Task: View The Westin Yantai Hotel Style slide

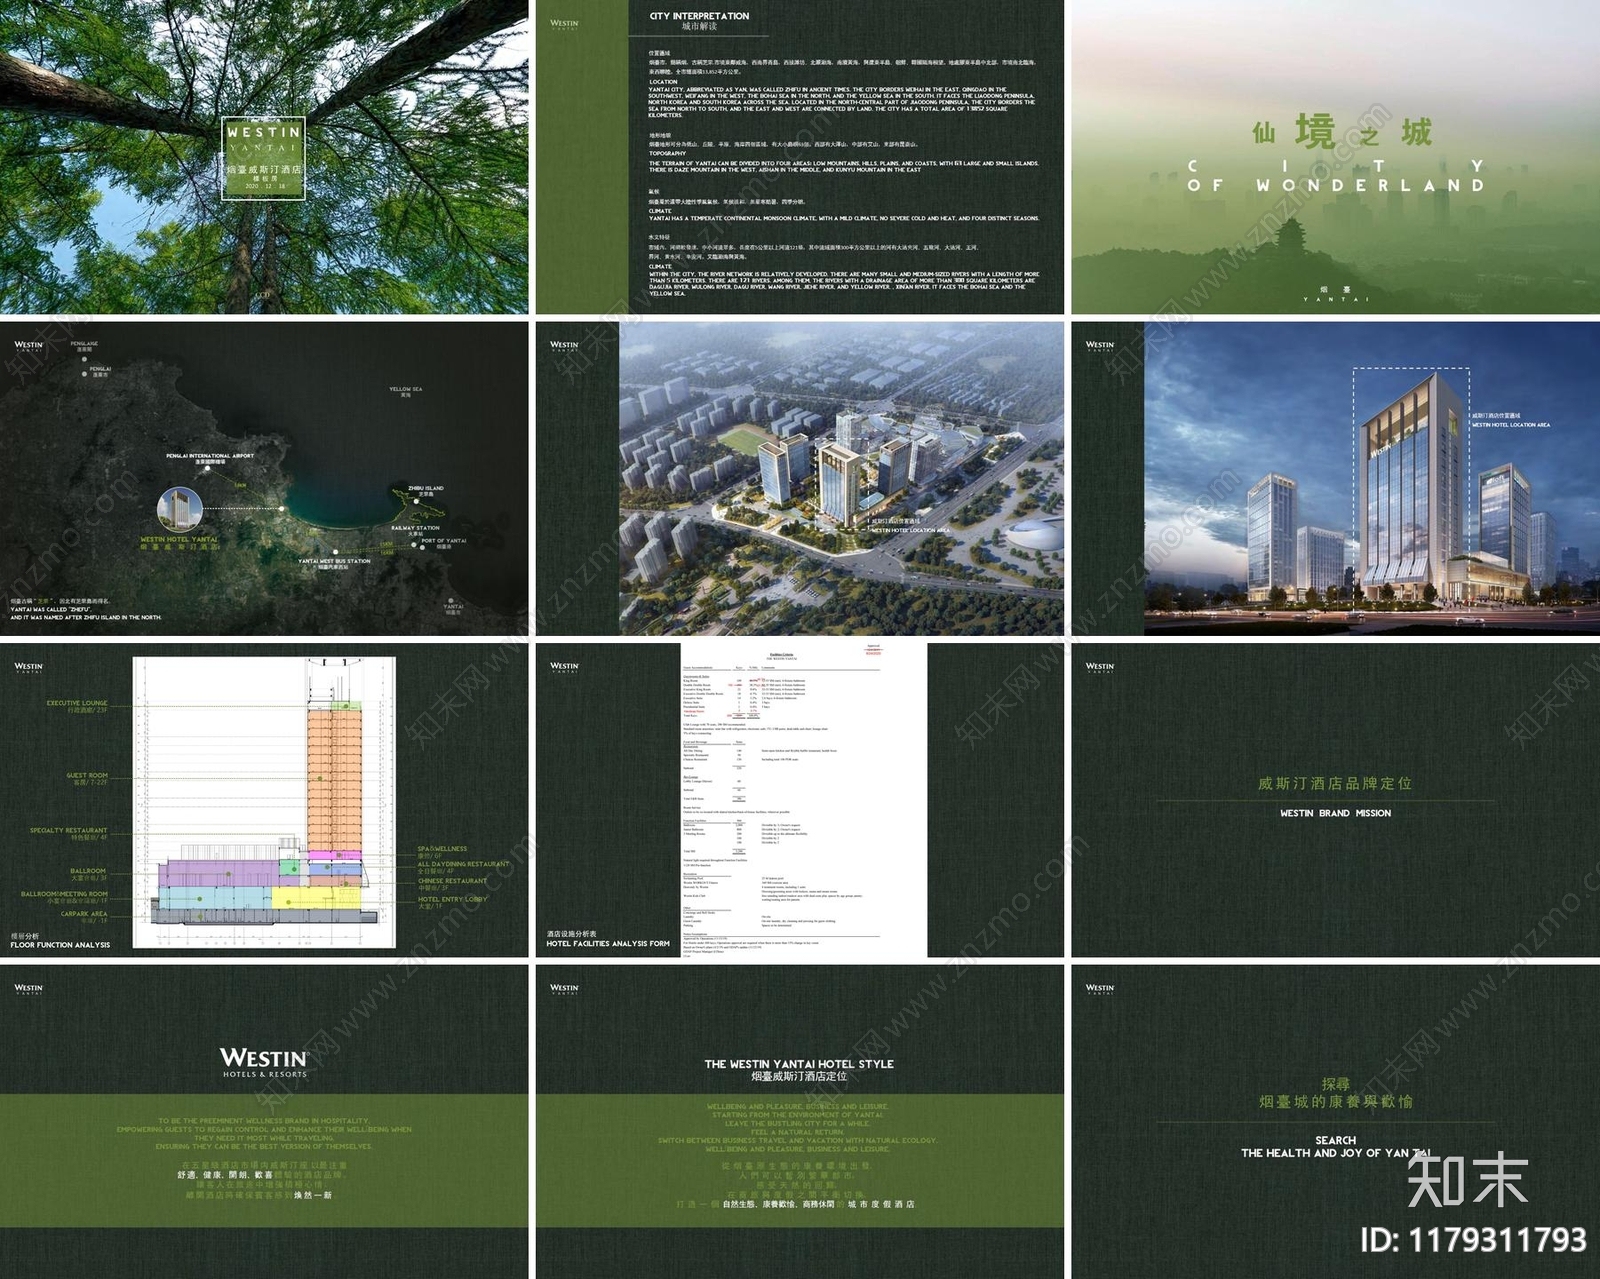Action: (x=800, y=1122)
